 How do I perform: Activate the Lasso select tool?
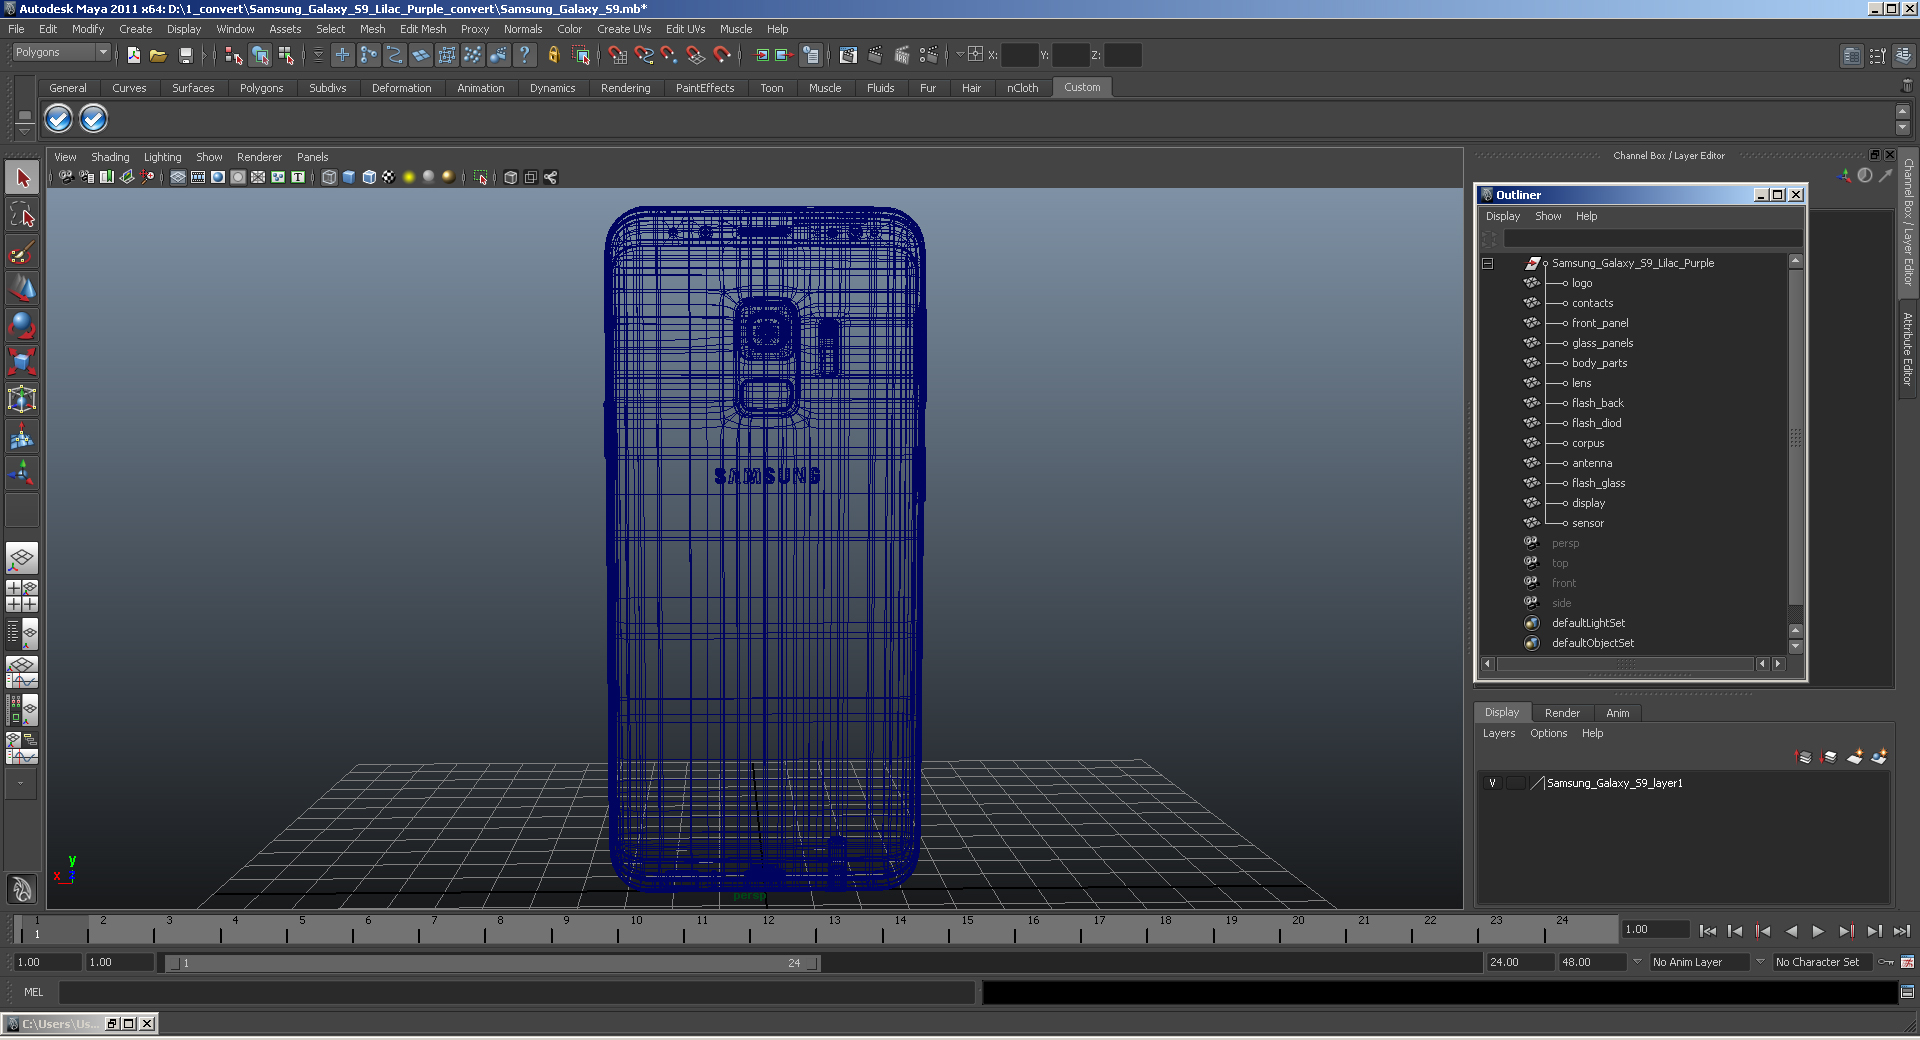click(x=22, y=215)
